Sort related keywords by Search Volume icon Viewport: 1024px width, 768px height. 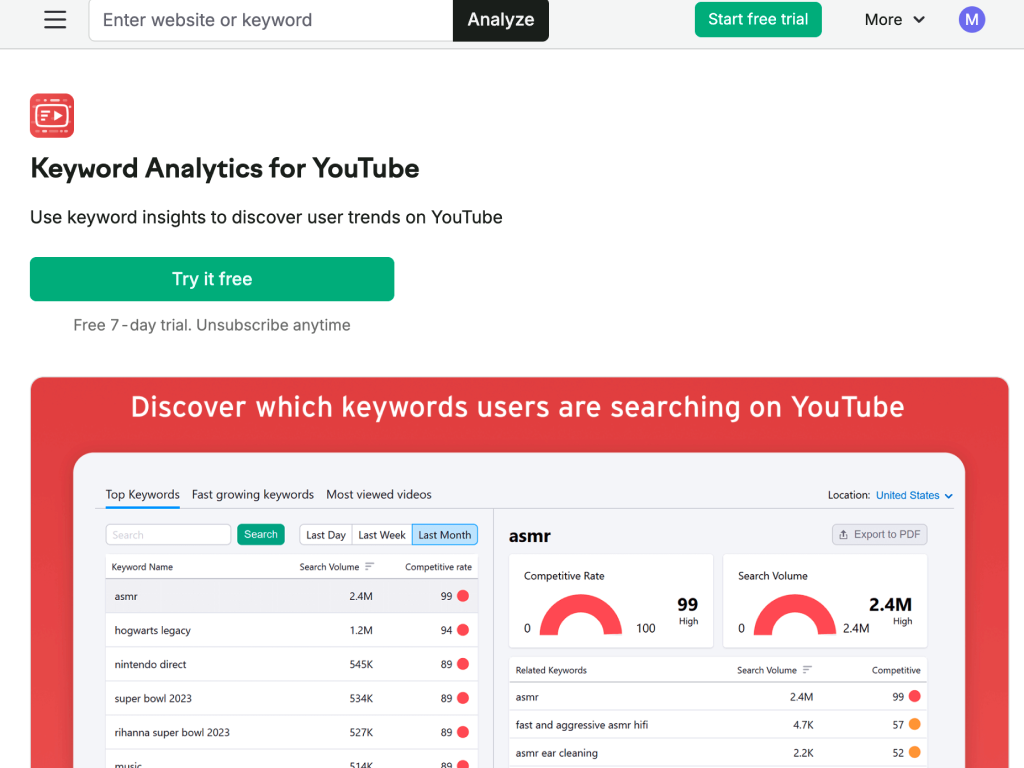[807, 669]
